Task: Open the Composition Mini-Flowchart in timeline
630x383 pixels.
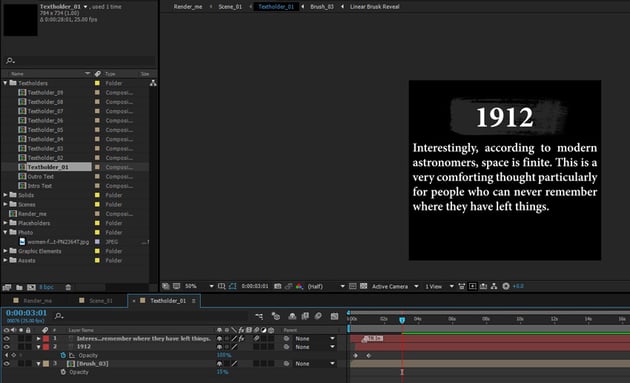Action: click(259, 317)
